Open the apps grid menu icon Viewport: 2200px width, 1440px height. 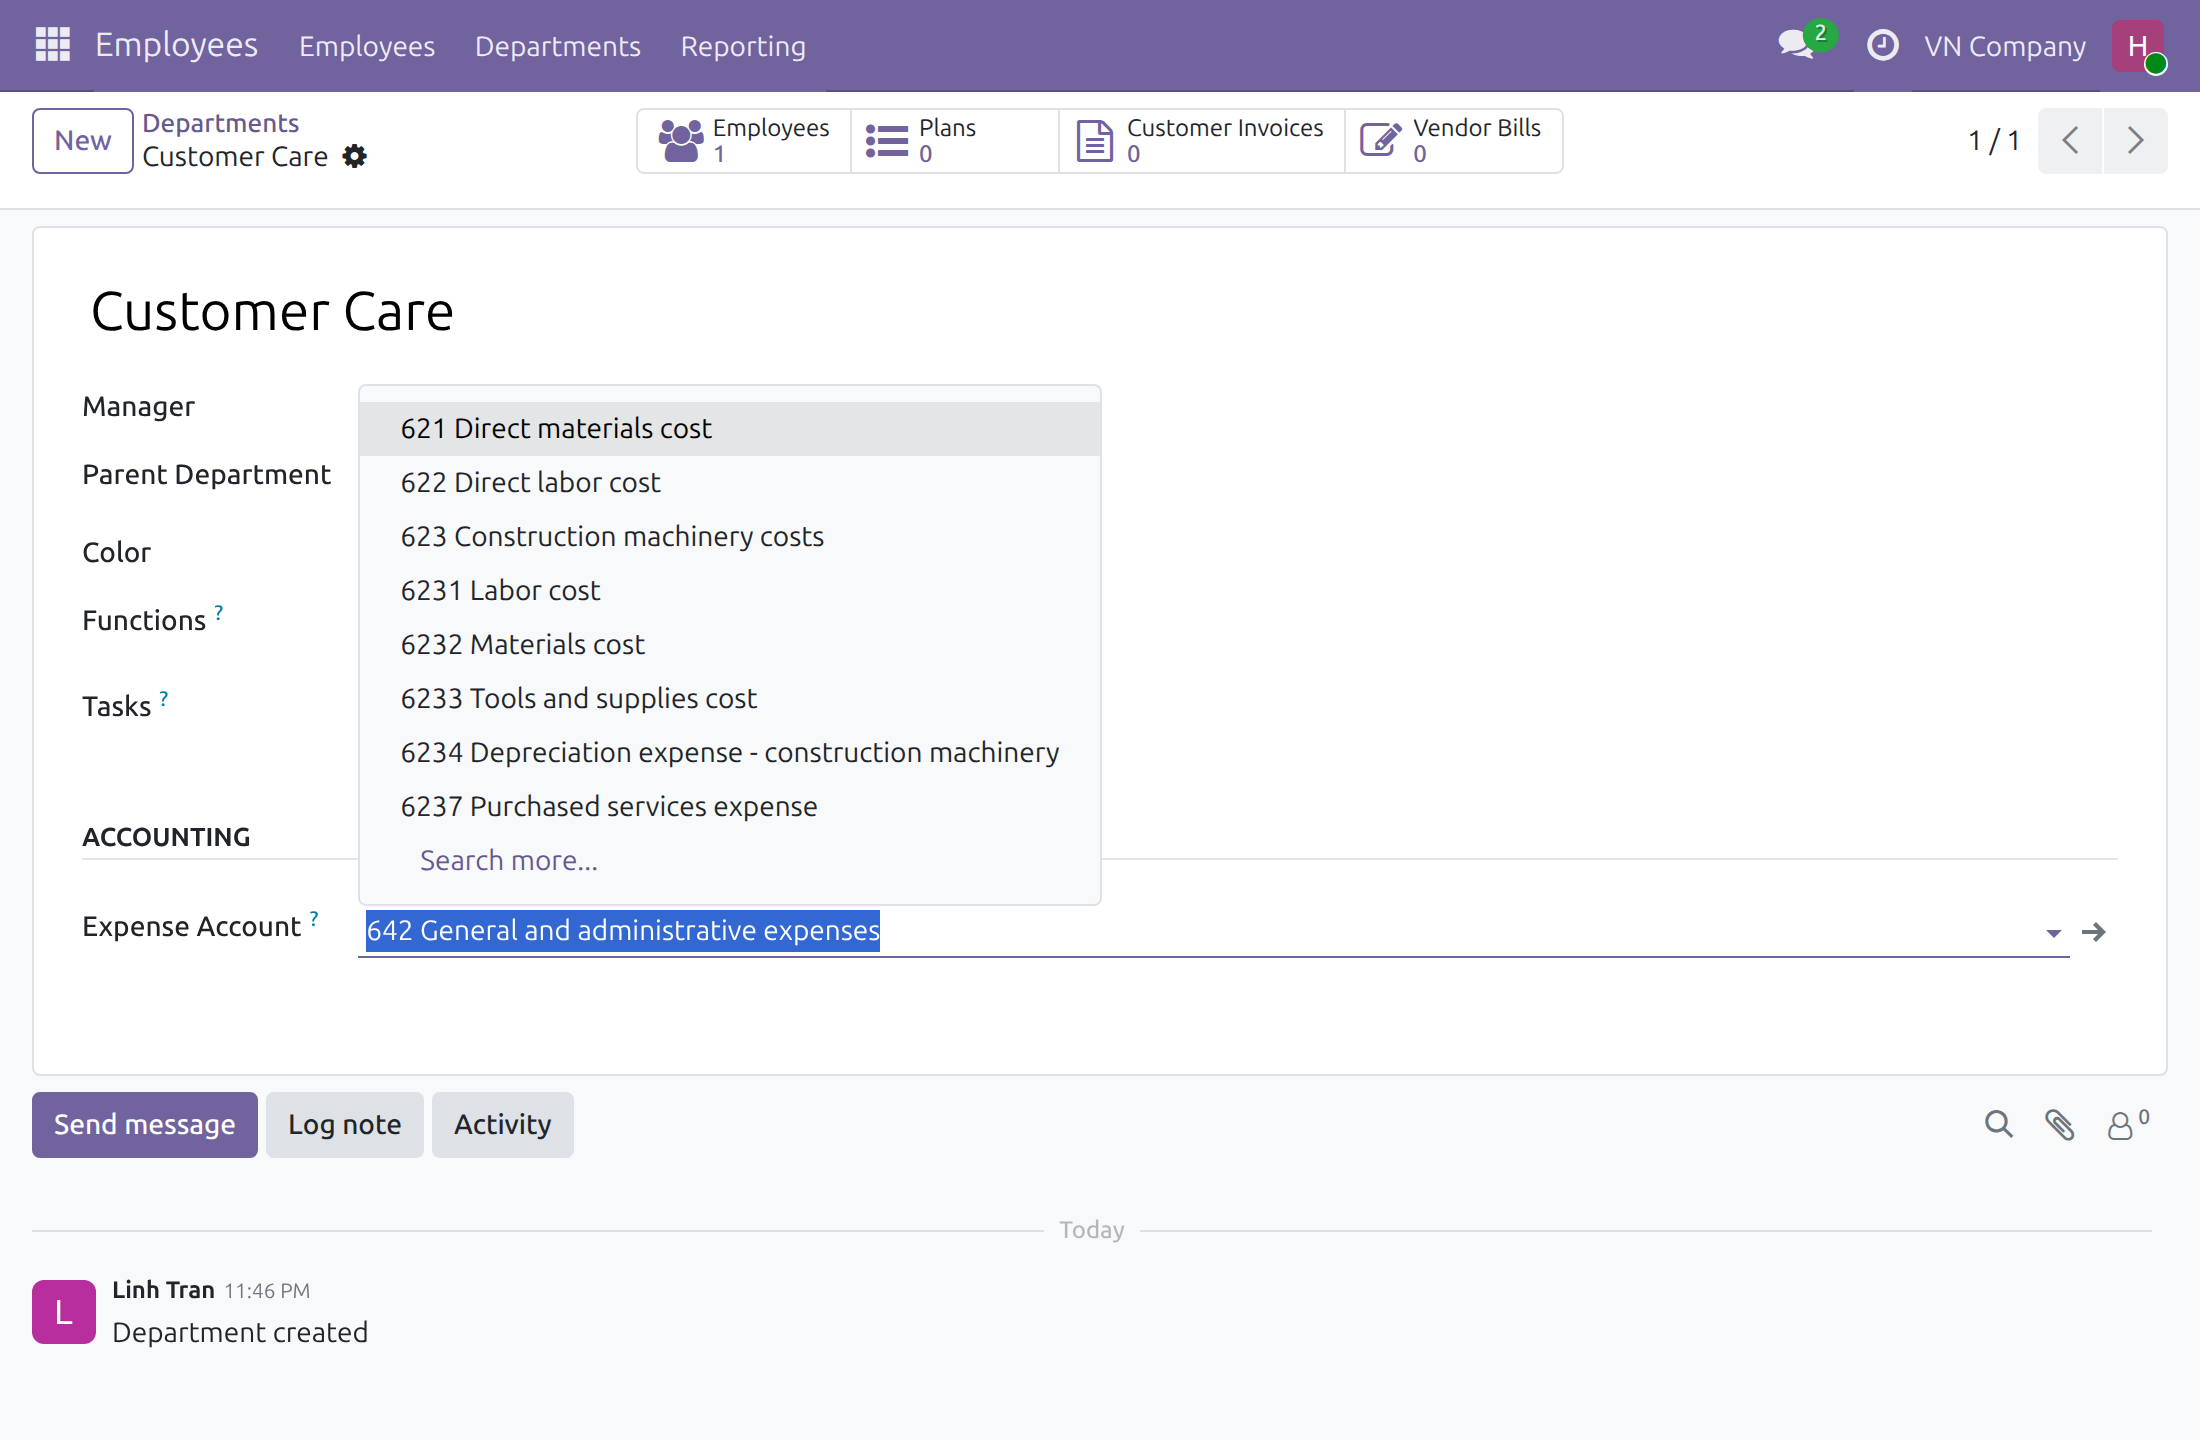tap(53, 45)
